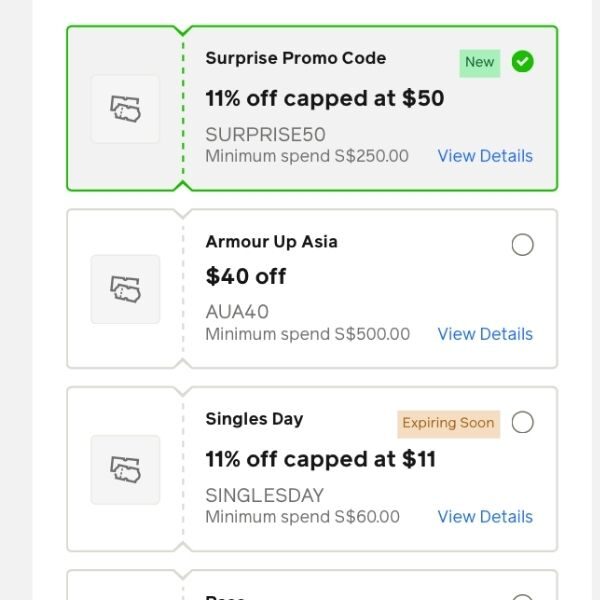
Task: View Details for SURPRISE50 voucher
Action: point(485,156)
